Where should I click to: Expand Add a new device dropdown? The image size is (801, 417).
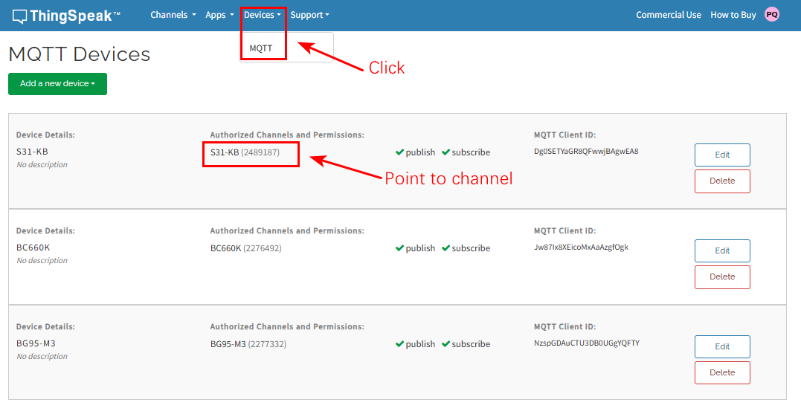point(57,84)
